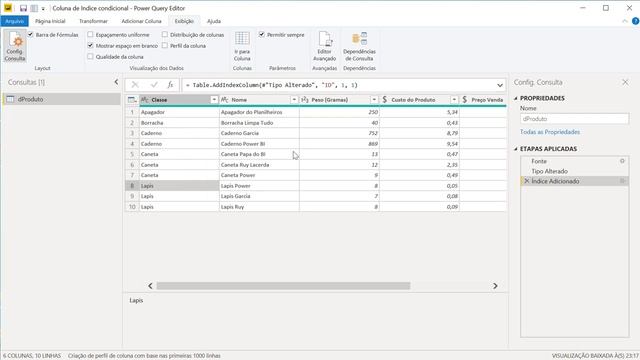Viewport: 640px width, 360px height.
Task: Open the Config. Consulta settings icon
Action: pyautogui.click(x=15, y=45)
